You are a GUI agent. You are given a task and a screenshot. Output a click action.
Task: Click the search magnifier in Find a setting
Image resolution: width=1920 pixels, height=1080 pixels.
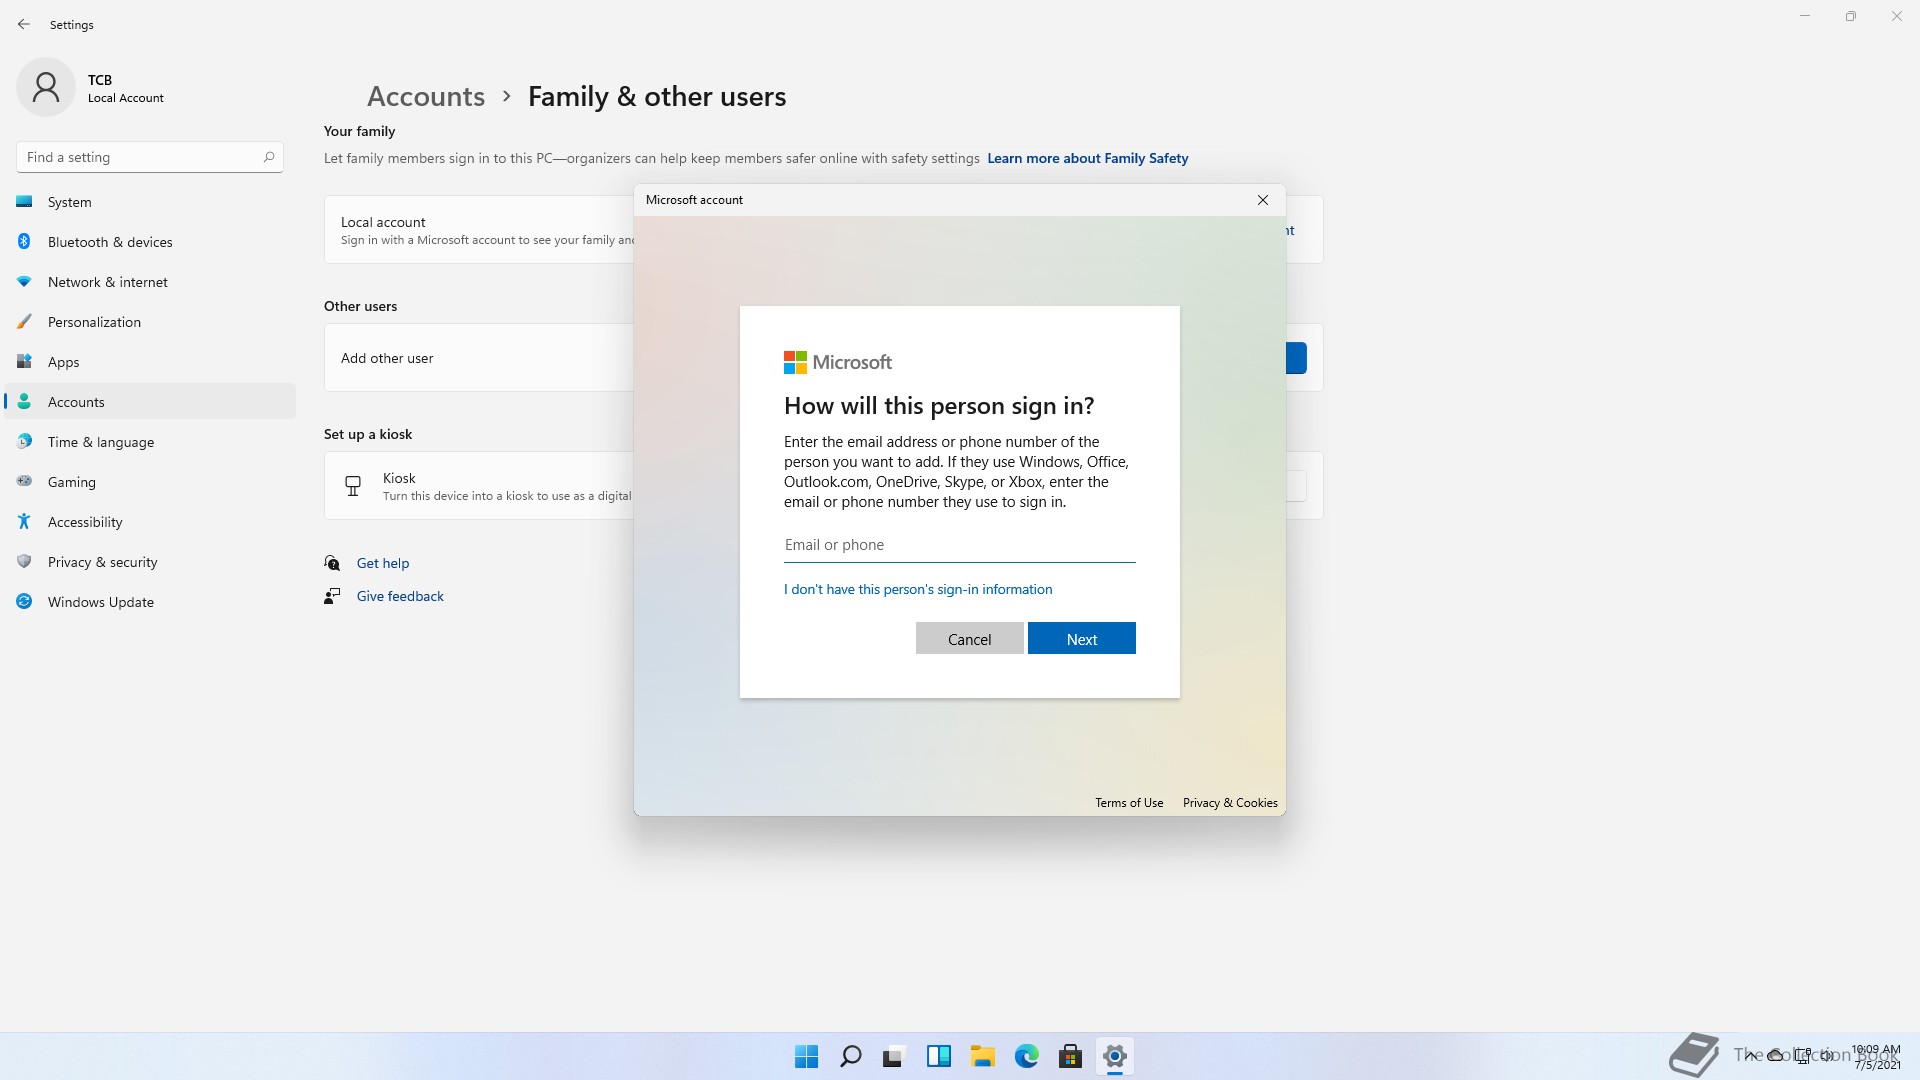coord(268,157)
